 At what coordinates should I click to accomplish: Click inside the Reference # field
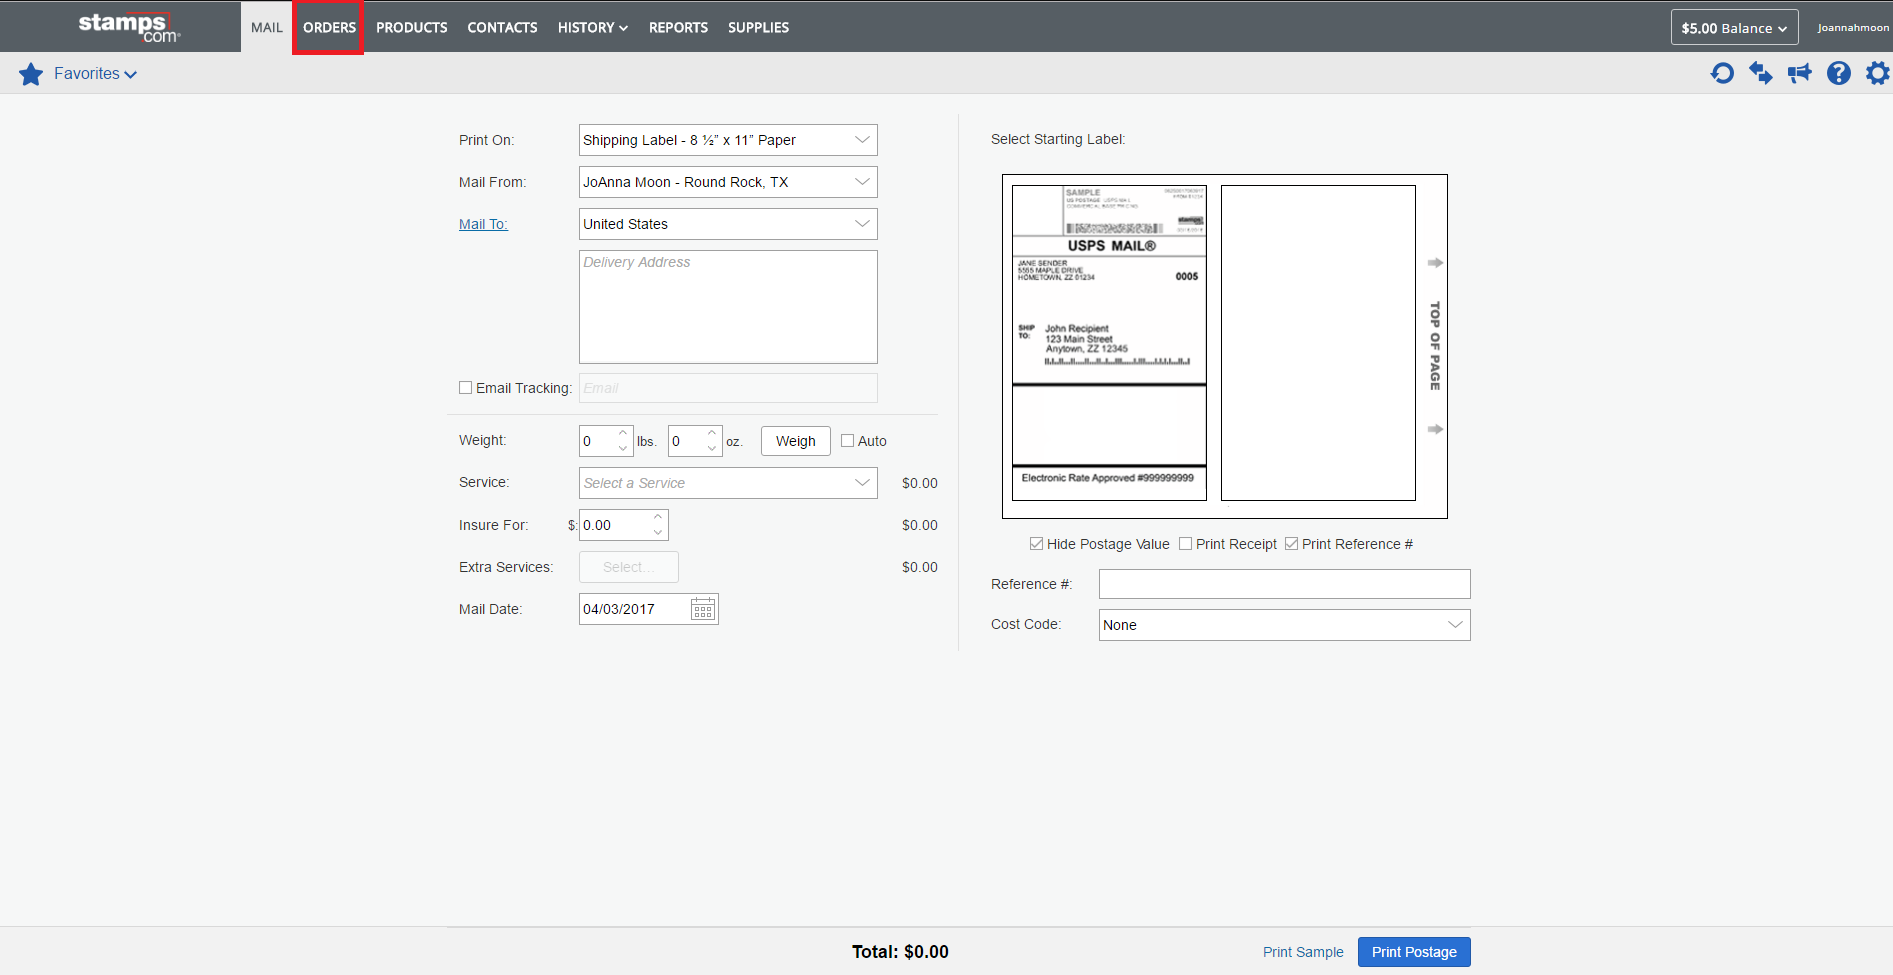(1283, 583)
